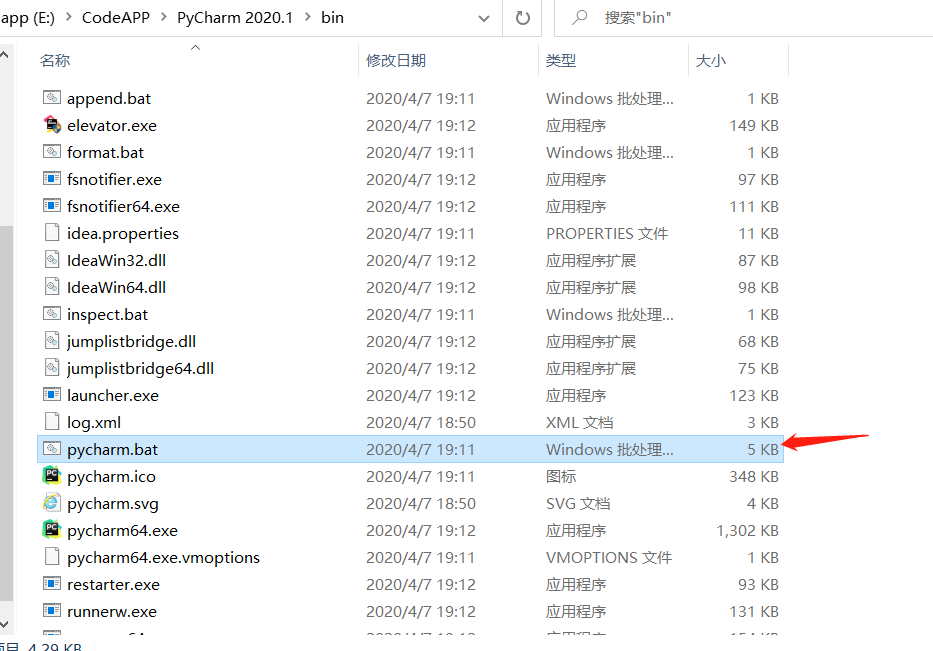Click the 1,302 KB size value
The image size is (933, 651).
pyautogui.click(x=747, y=530)
